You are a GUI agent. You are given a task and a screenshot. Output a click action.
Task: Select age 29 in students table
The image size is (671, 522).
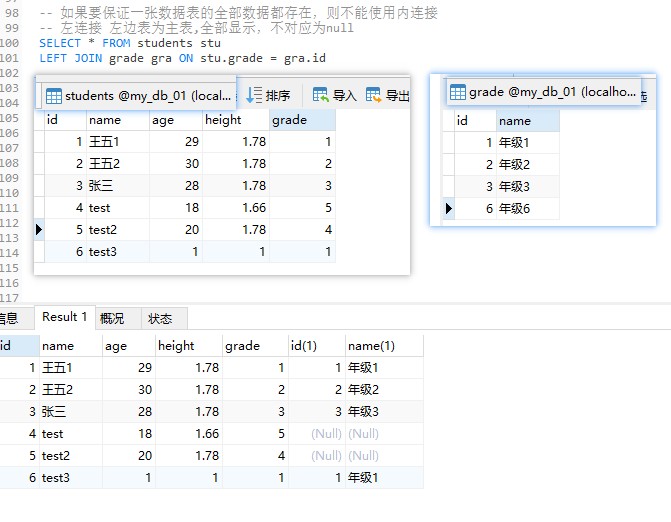click(176, 142)
